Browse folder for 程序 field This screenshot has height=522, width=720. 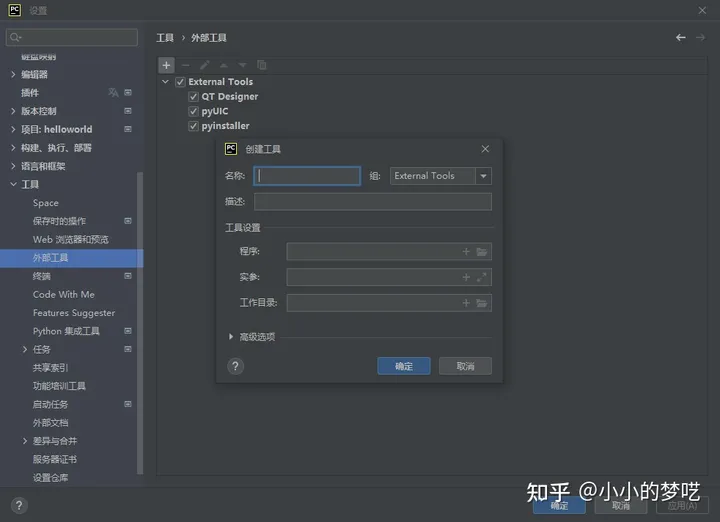pos(482,252)
